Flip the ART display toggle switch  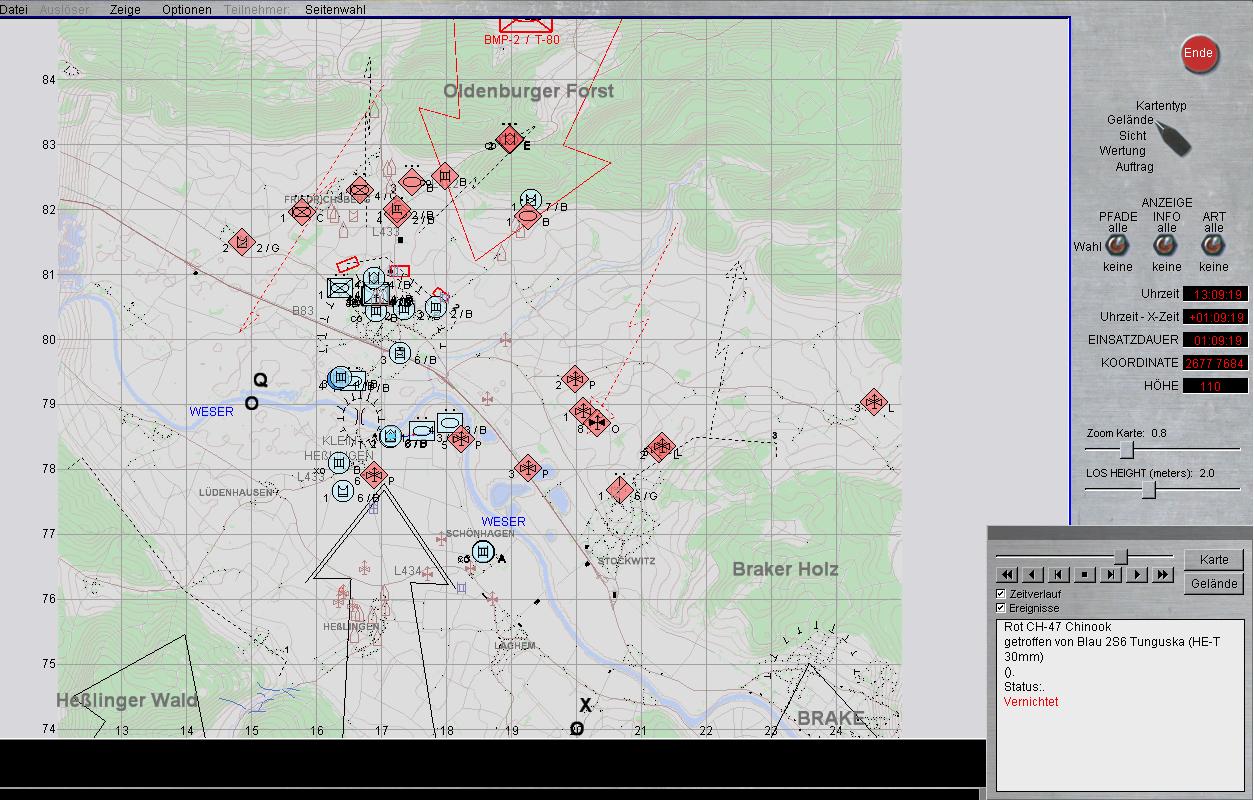(x=1213, y=246)
